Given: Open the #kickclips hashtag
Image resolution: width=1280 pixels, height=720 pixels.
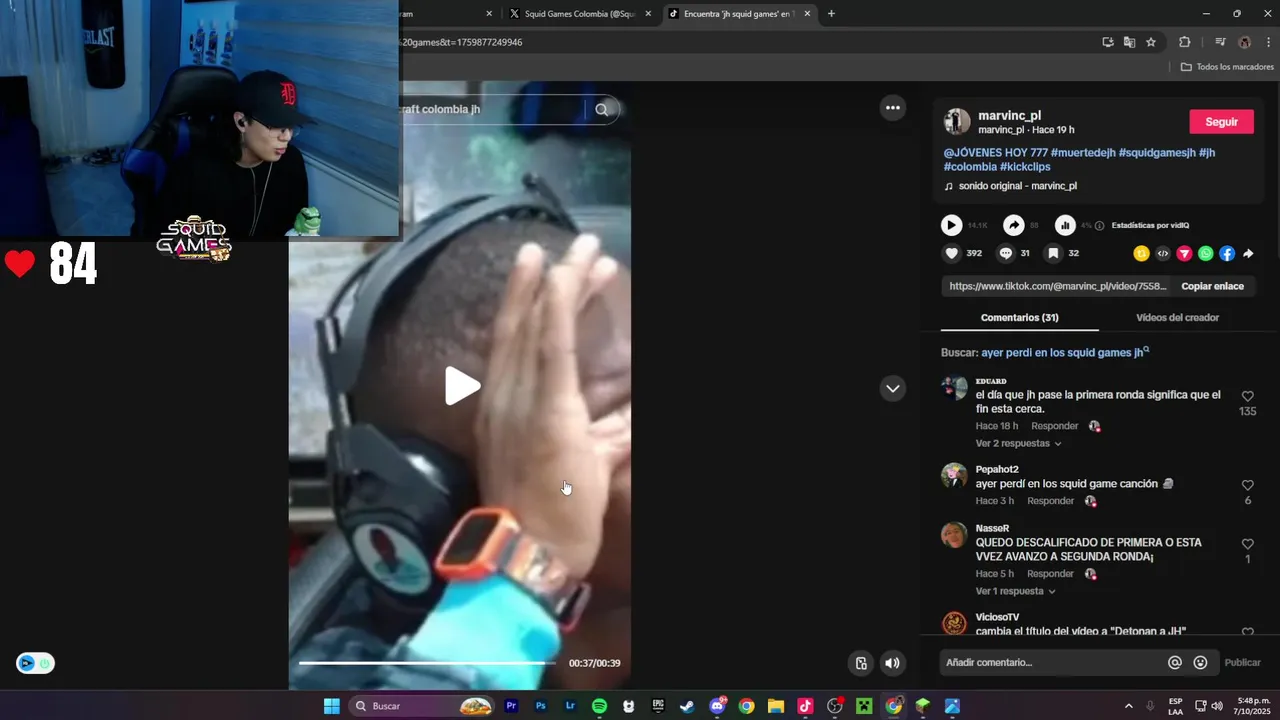Looking at the screenshot, I should coord(1025,167).
